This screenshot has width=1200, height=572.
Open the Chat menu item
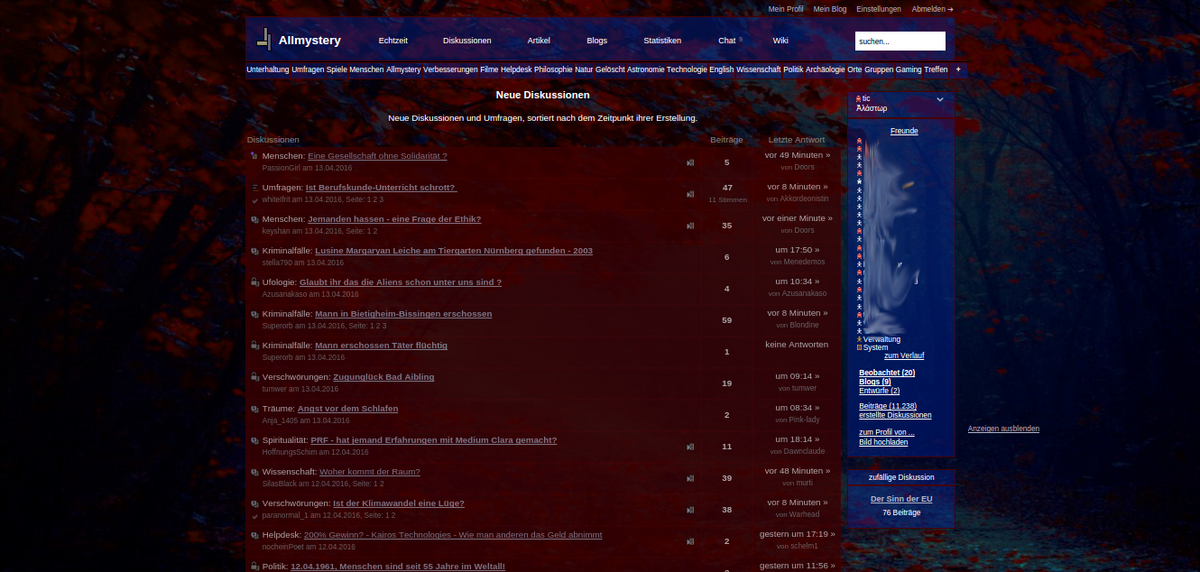click(727, 41)
